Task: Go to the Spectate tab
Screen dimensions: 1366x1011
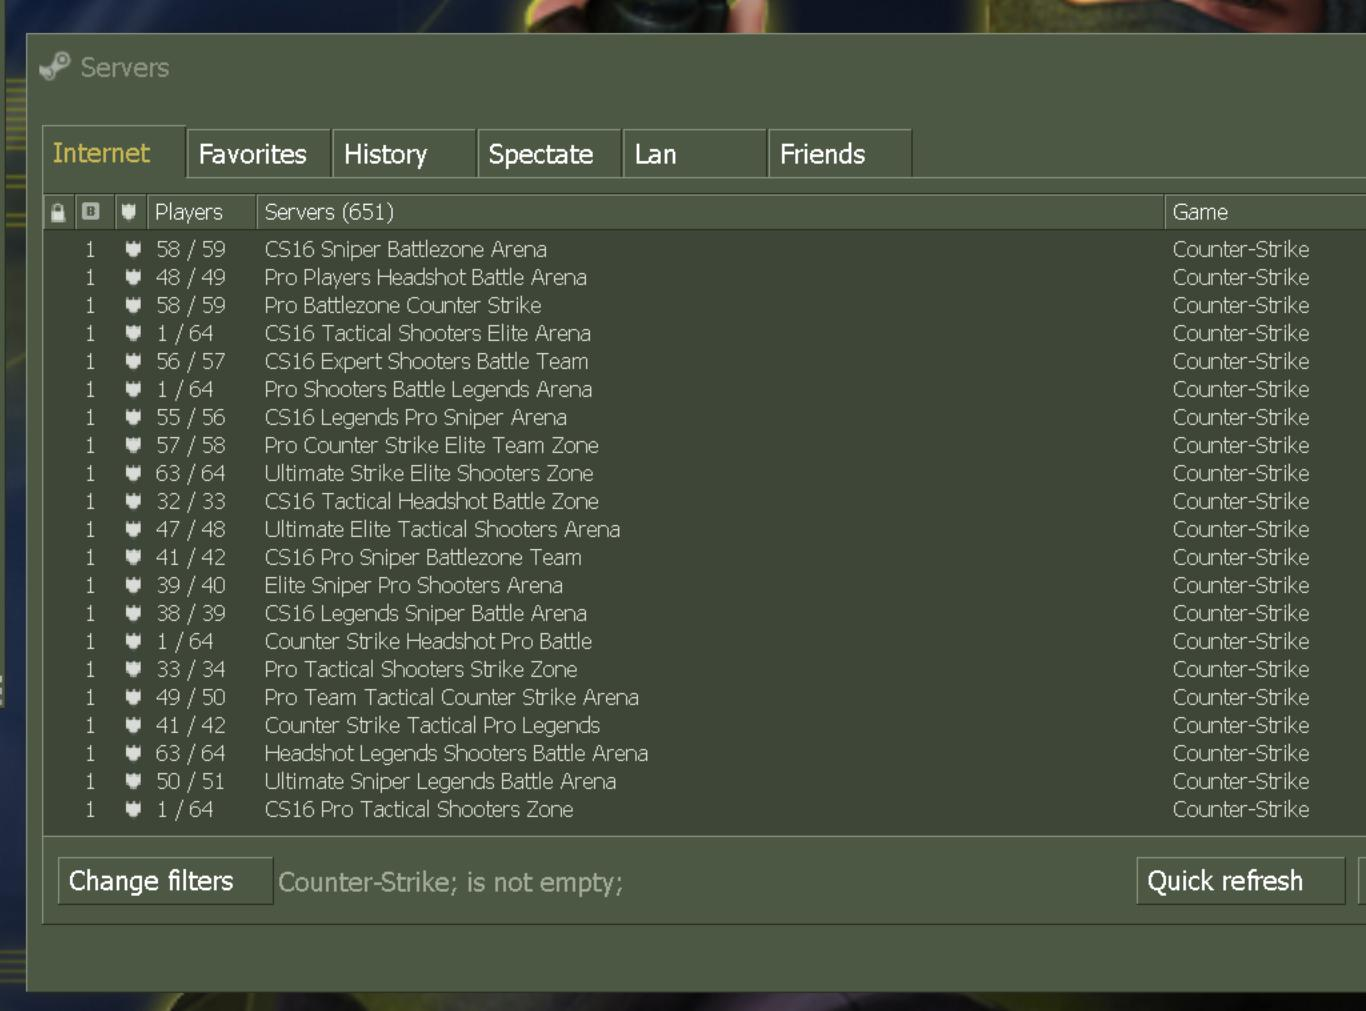Action: coord(541,154)
